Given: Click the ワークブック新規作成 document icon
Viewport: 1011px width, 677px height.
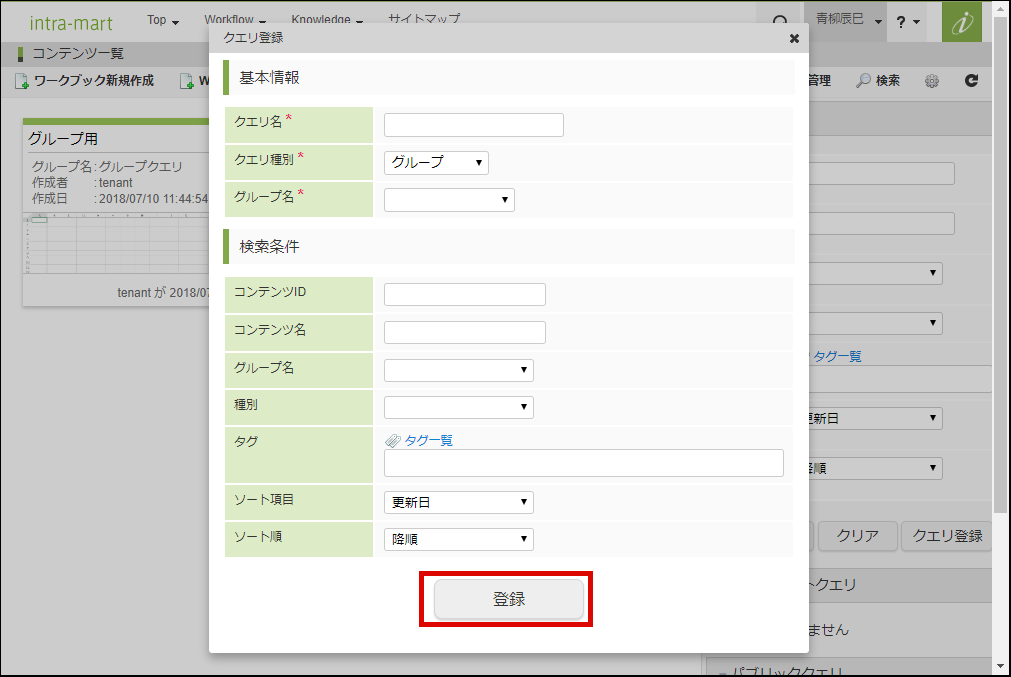Looking at the screenshot, I should click(x=22, y=81).
